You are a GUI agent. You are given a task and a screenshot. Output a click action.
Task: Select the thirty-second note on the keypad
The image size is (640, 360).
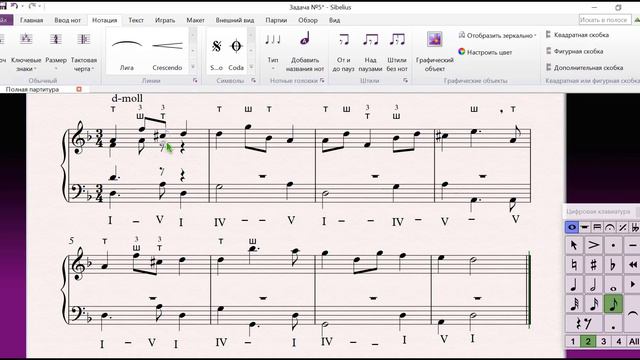coord(574,304)
